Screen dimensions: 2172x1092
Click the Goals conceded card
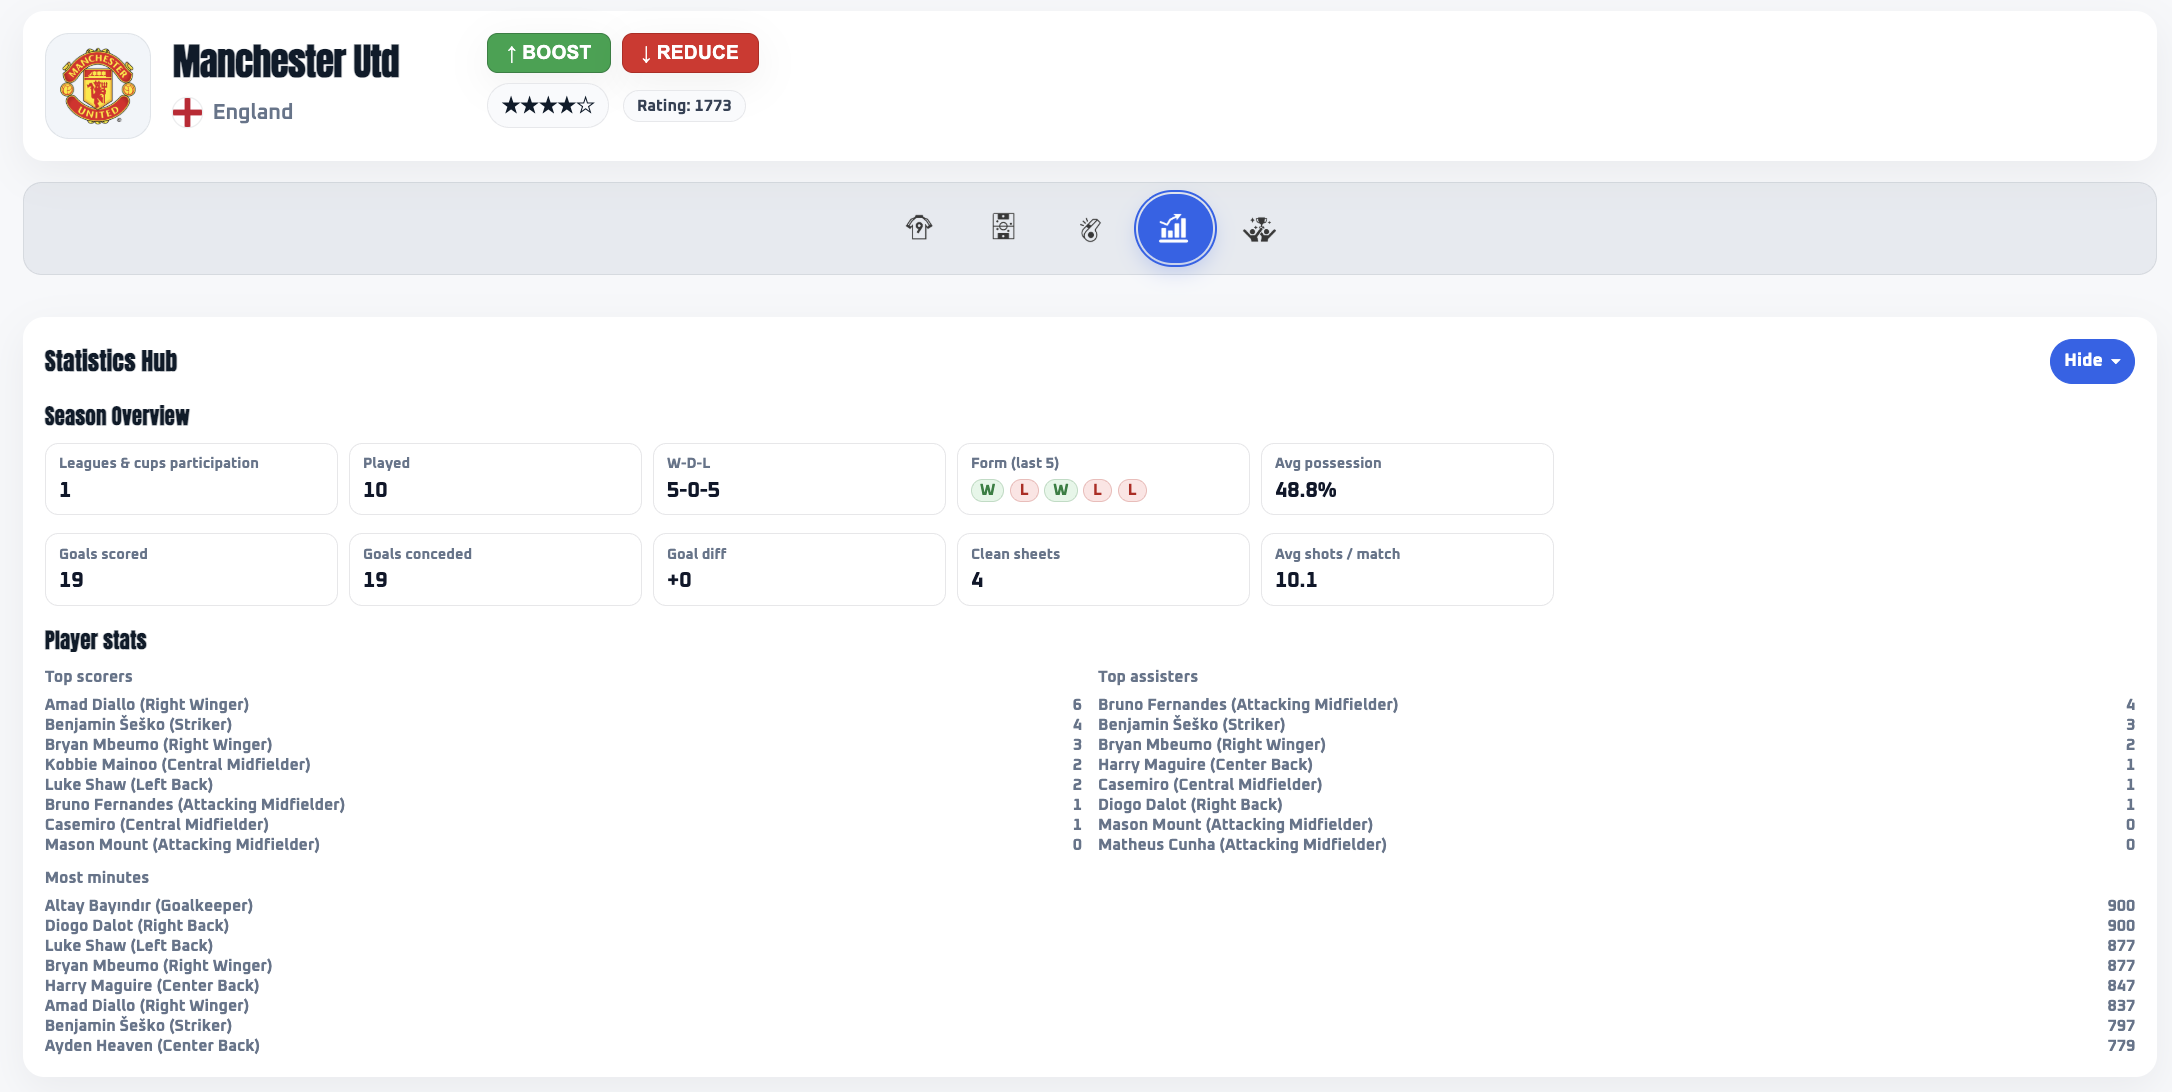[495, 569]
